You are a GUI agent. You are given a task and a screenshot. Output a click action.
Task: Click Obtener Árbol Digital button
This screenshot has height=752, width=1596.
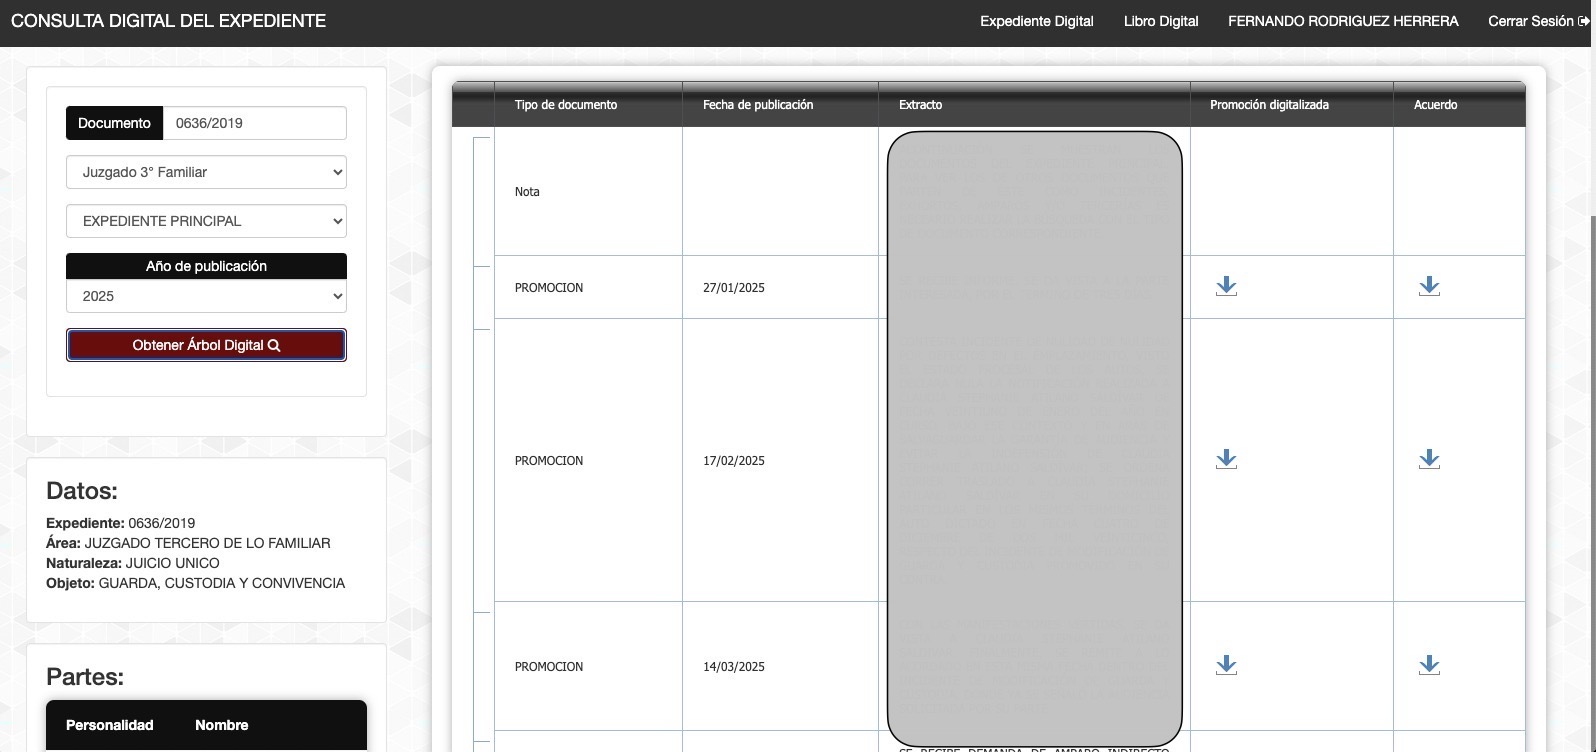(x=206, y=345)
